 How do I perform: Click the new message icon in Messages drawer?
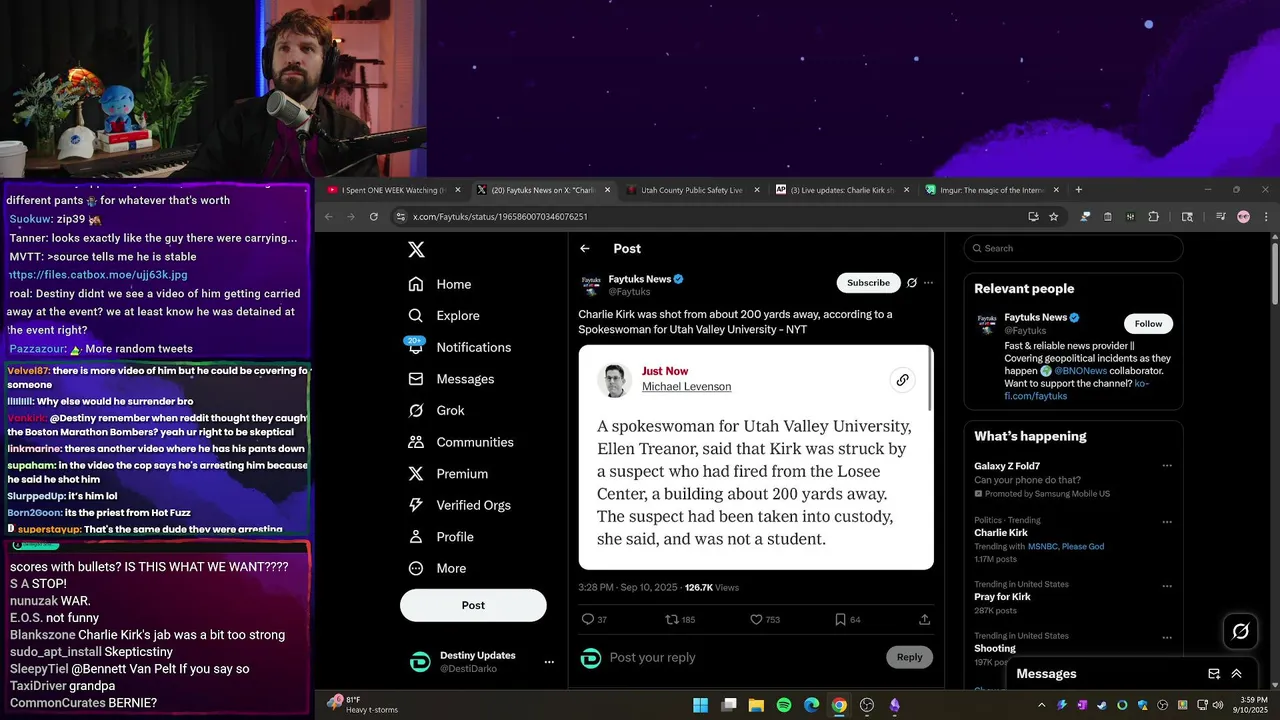pyautogui.click(x=1214, y=674)
